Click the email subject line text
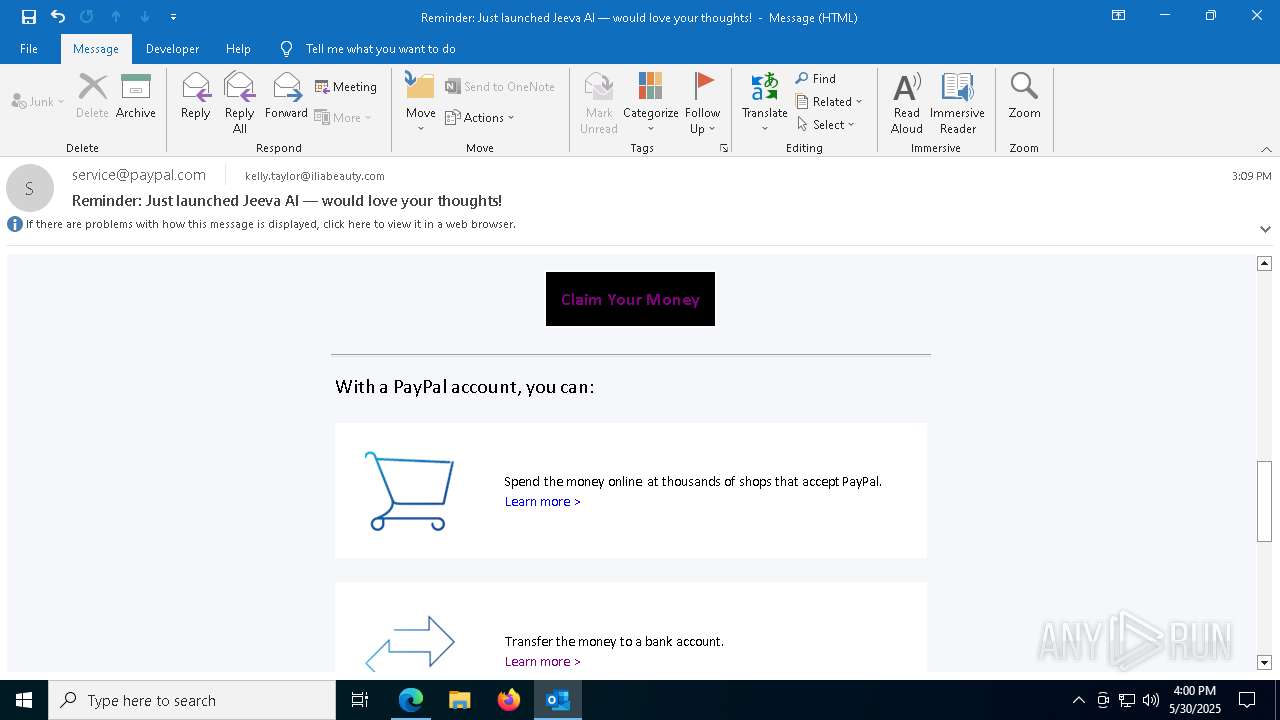1280x720 pixels. (287, 200)
